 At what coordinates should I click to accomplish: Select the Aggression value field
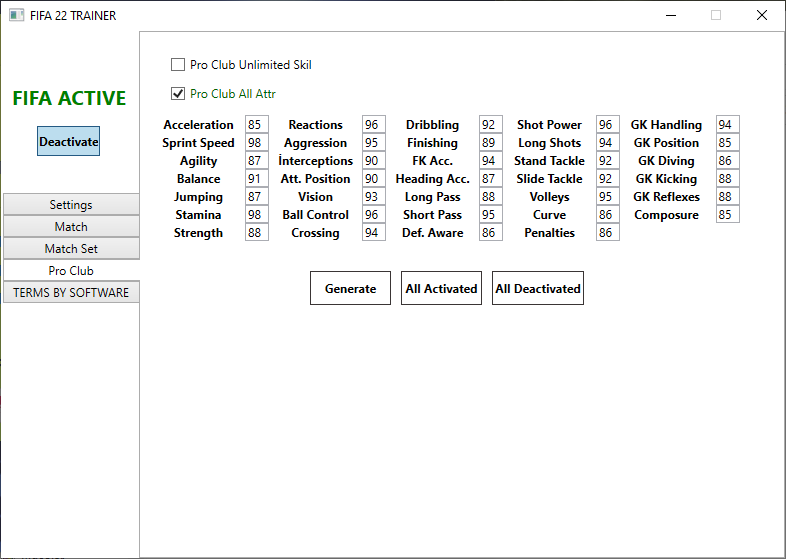click(x=374, y=142)
